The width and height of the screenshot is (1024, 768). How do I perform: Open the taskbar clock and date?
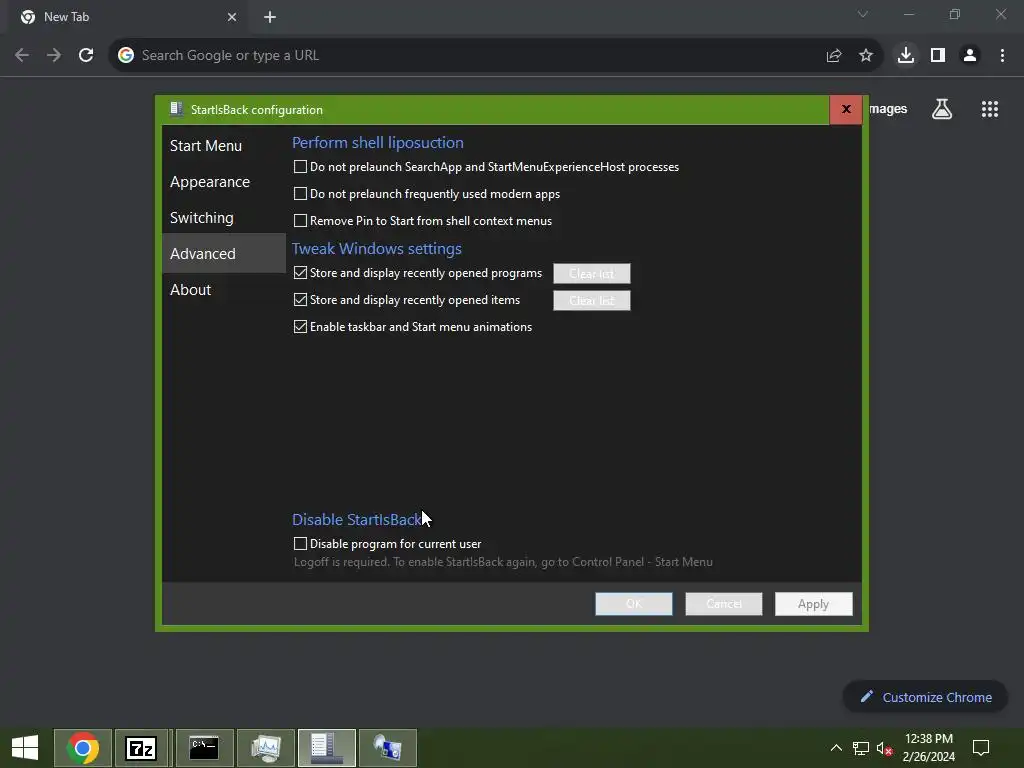pyautogui.click(x=929, y=748)
